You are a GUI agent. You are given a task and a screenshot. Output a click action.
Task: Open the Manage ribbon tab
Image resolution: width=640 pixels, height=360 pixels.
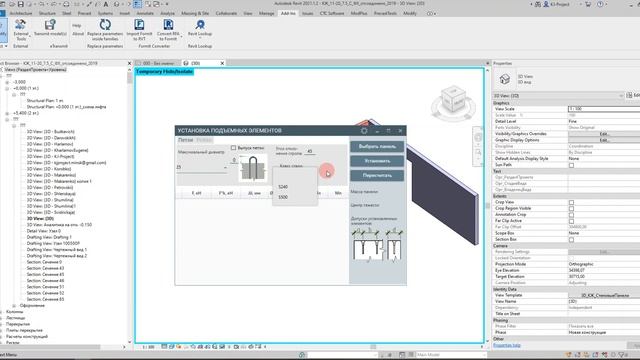(x=267, y=13)
